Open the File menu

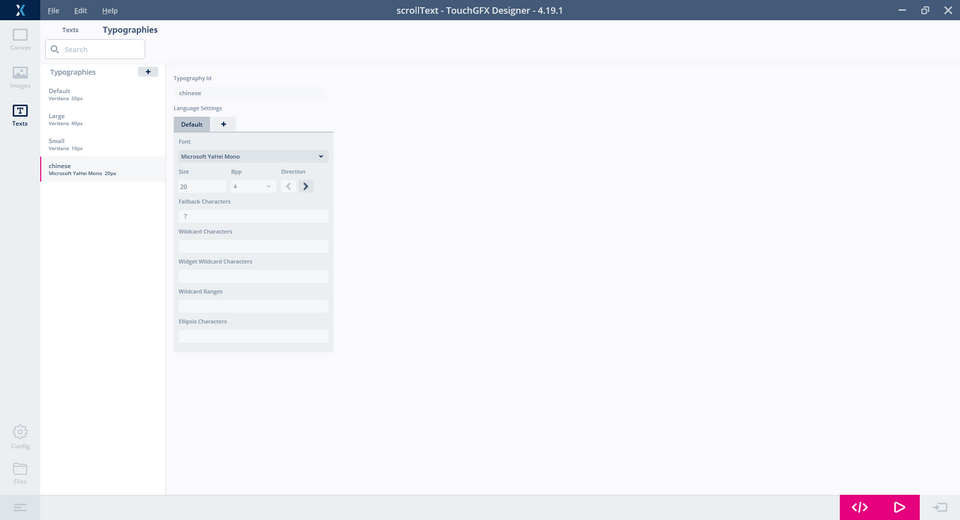pos(53,10)
